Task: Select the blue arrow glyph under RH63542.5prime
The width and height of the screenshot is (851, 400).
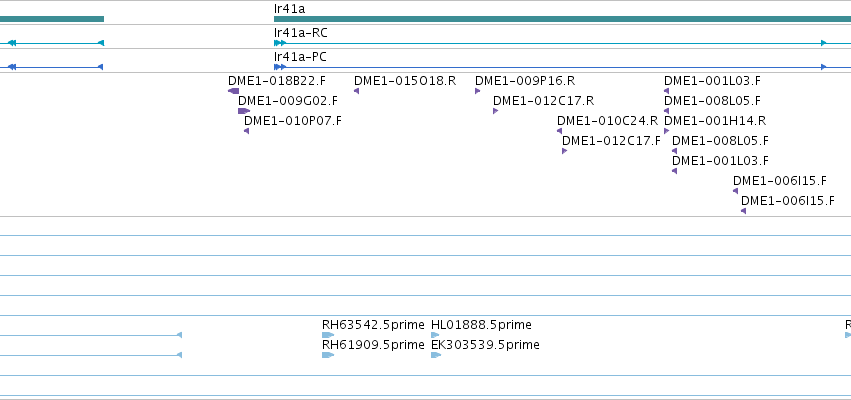Action: coord(328,335)
